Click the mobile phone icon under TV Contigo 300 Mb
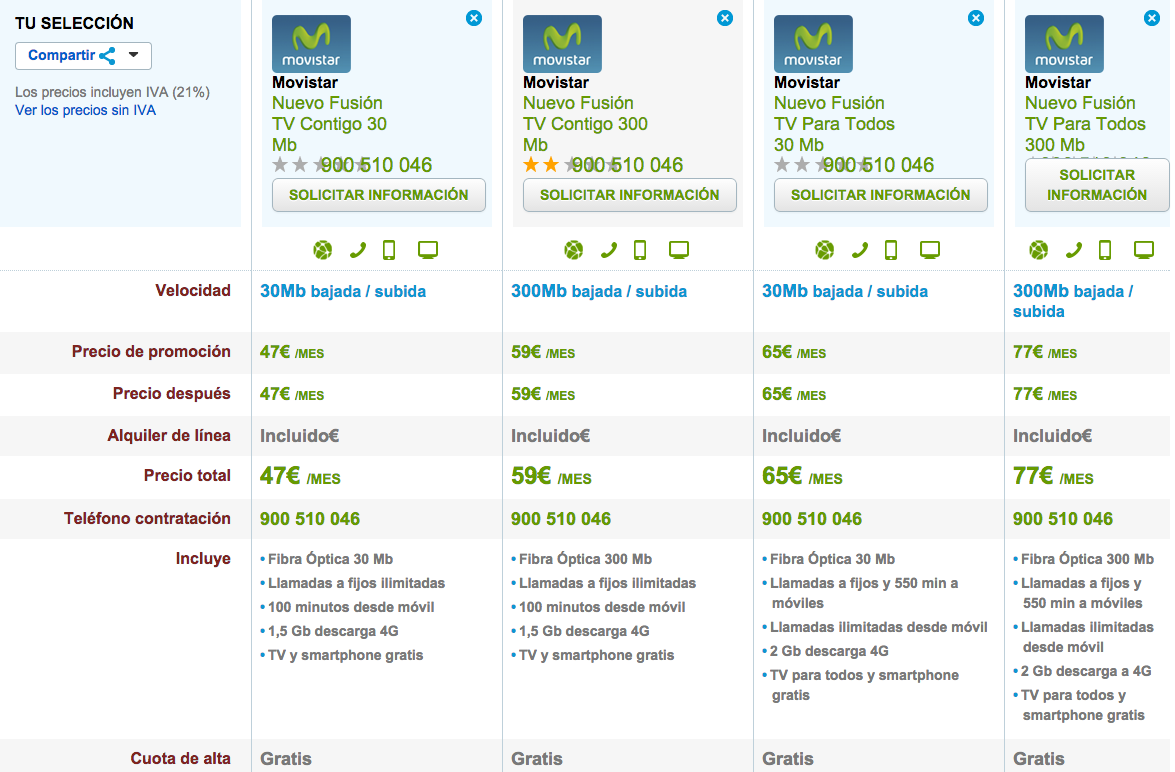This screenshot has height=772, width=1175. point(640,250)
